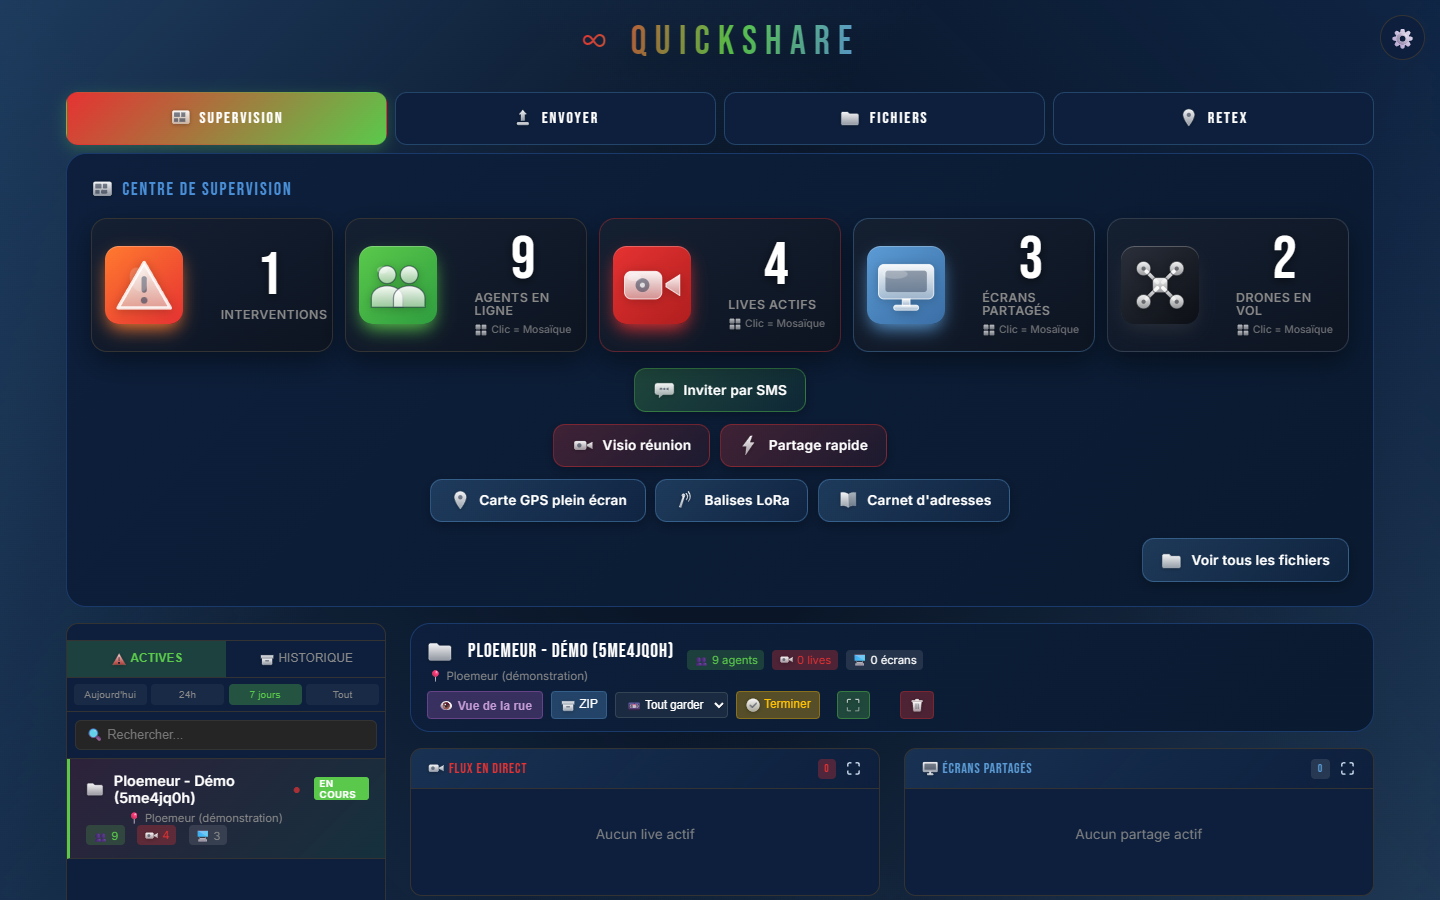1440x900 pixels.
Task: Show all interventions with Tout filter
Action: pos(342,695)
